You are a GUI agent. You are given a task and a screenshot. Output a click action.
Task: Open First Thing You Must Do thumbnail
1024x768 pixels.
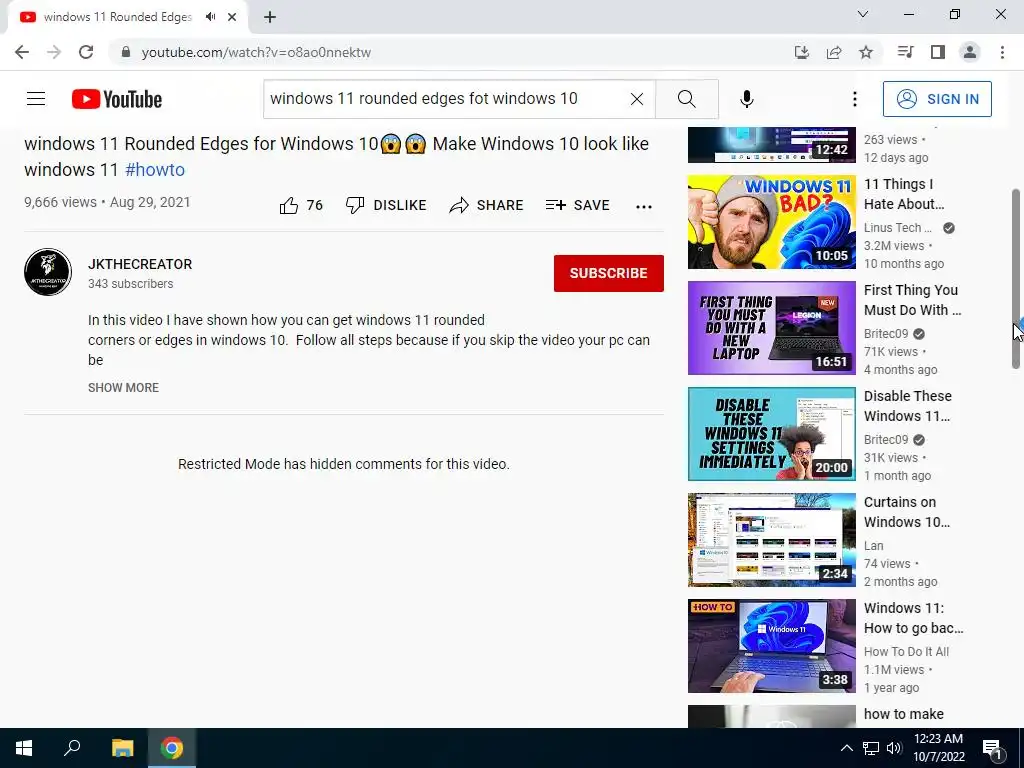tap(771, 328)
